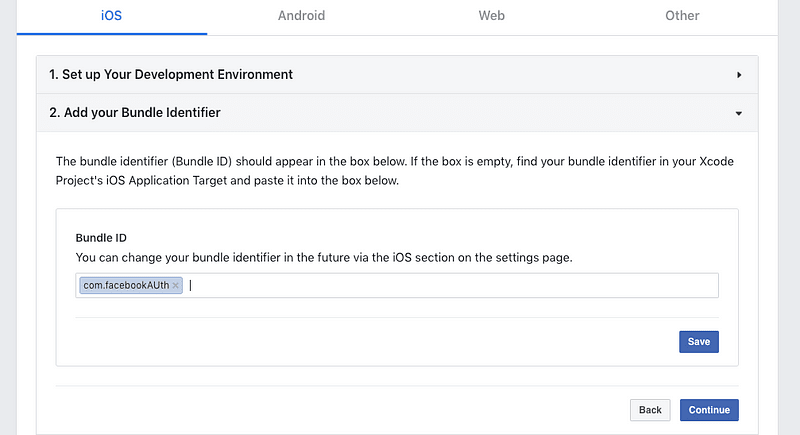Open step 1 Set up Your Development Environment header
This screenshot has width=800, height=435.
(x=397, y=74)
